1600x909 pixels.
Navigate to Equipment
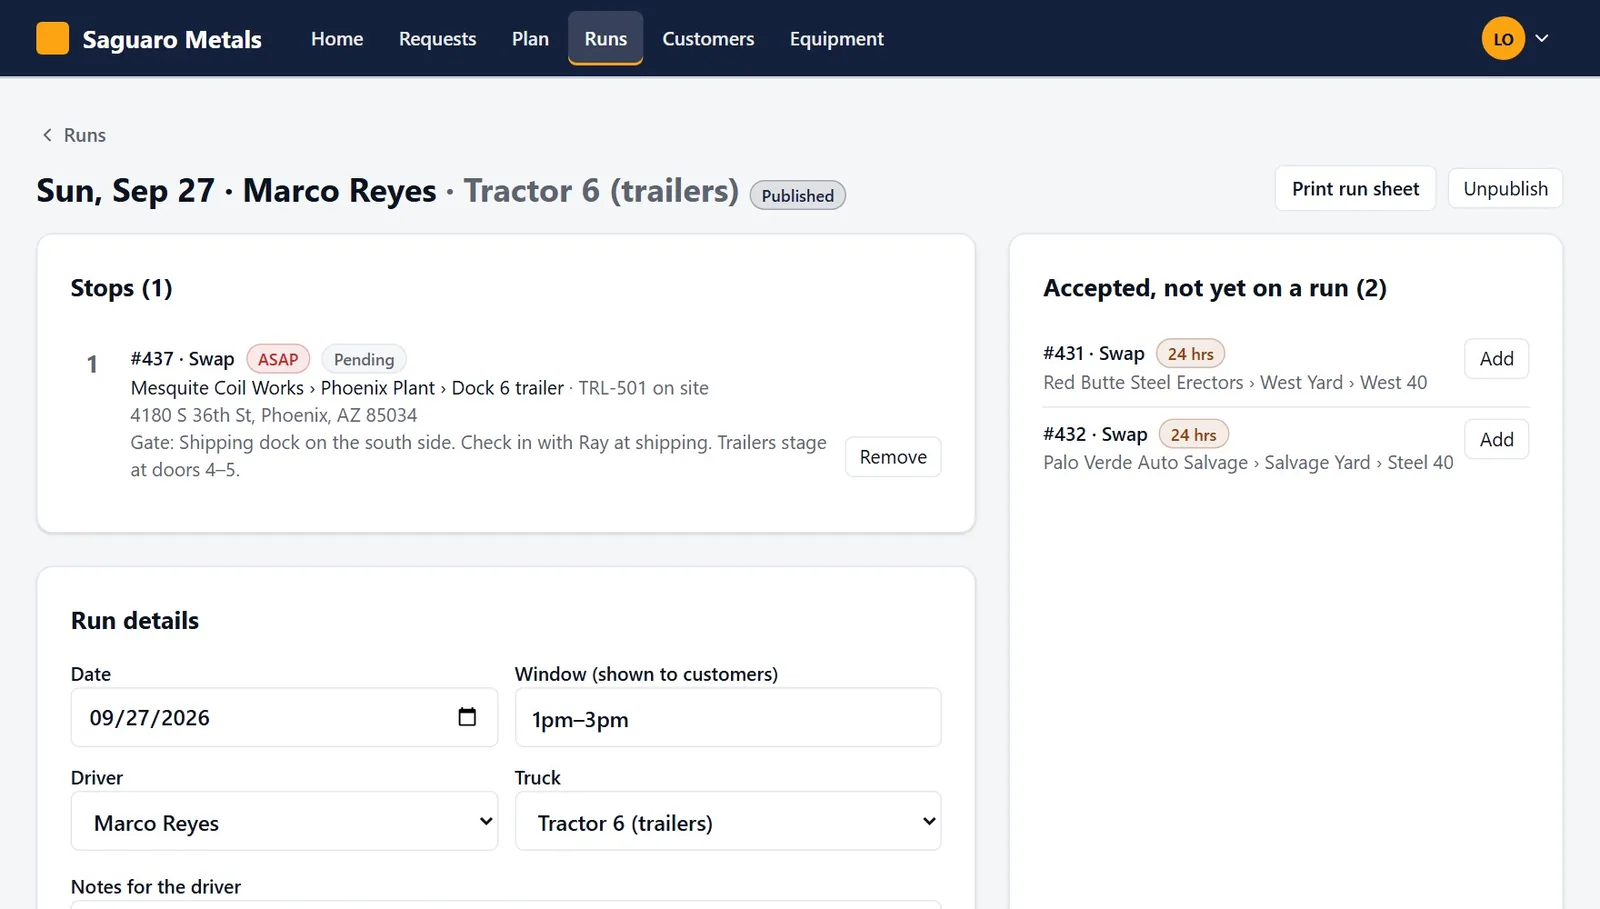click(837, 39)
